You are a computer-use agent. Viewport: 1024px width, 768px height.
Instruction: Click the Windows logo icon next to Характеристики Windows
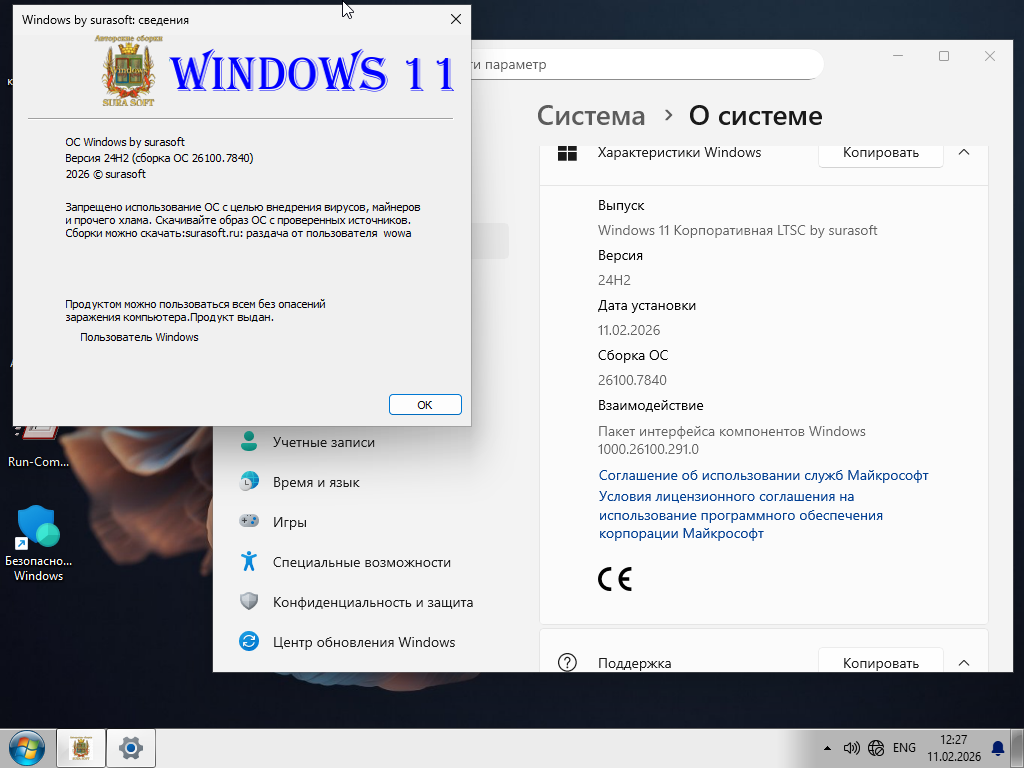click(x=567, y=153)
